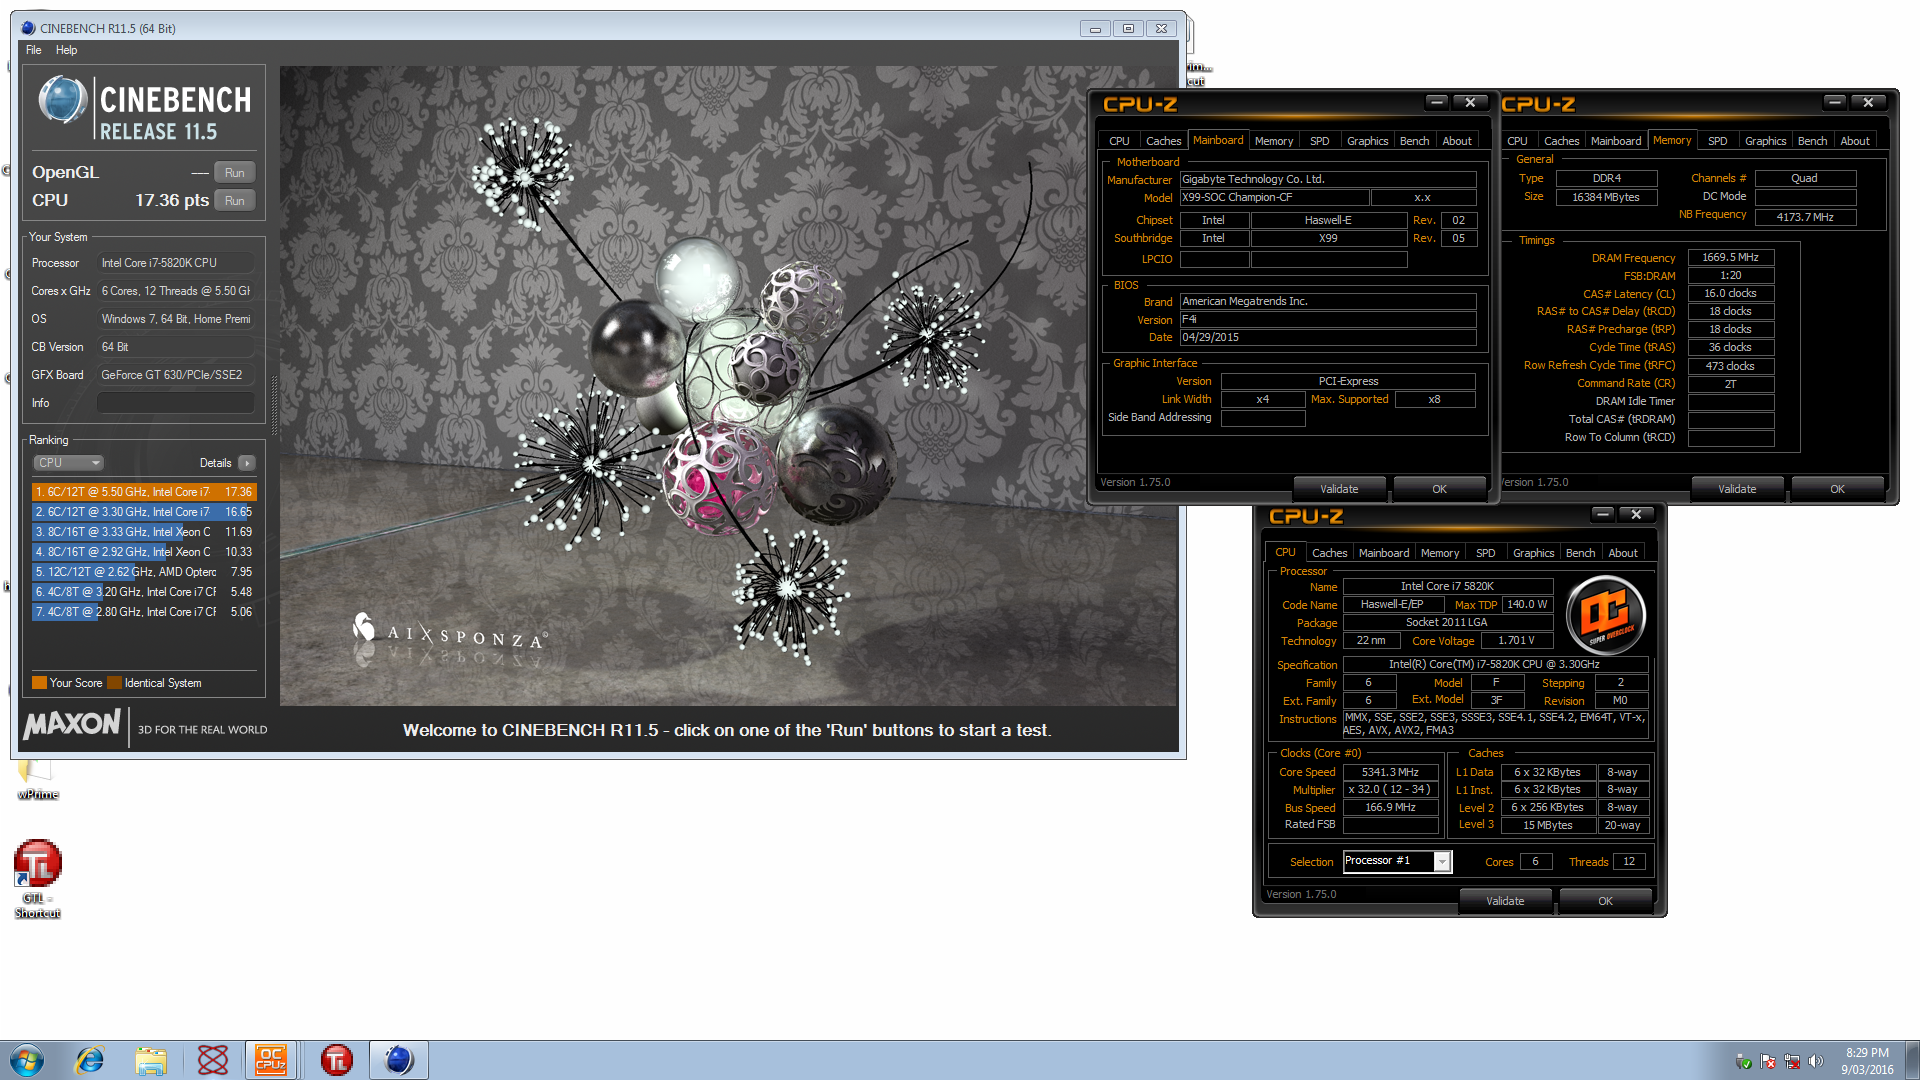Open Bench tab in processor CPU-Z window
Image resolution: width=1920 pixels, height=1080 pixels.
point(1580,553)
